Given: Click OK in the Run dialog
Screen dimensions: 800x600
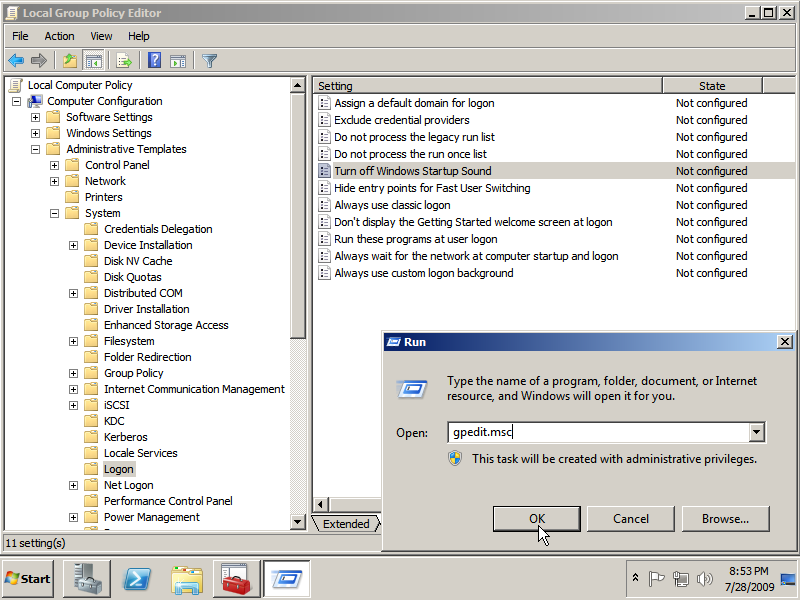Looking at the screenshot, I should coord(537,519).
